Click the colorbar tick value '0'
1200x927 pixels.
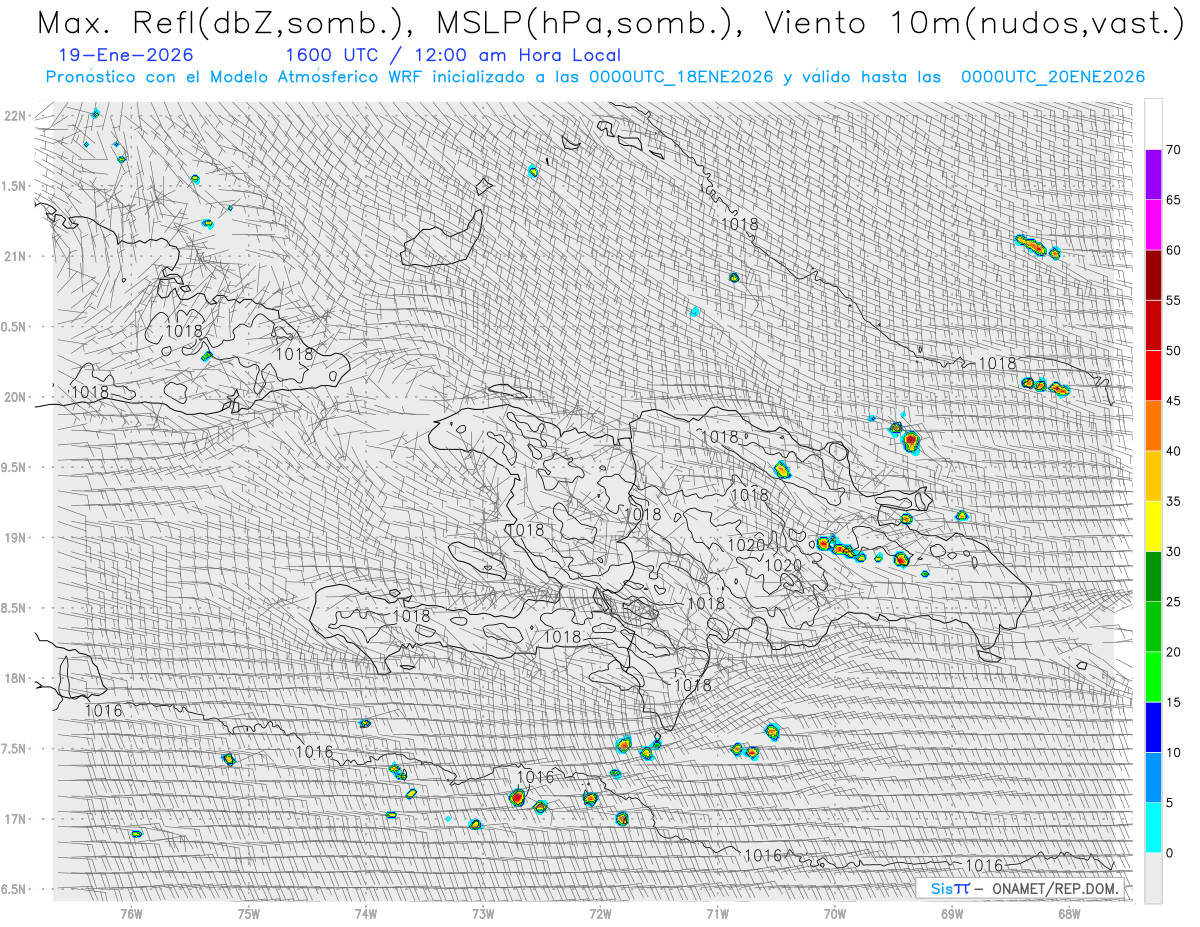click(x=1171, y=853)
